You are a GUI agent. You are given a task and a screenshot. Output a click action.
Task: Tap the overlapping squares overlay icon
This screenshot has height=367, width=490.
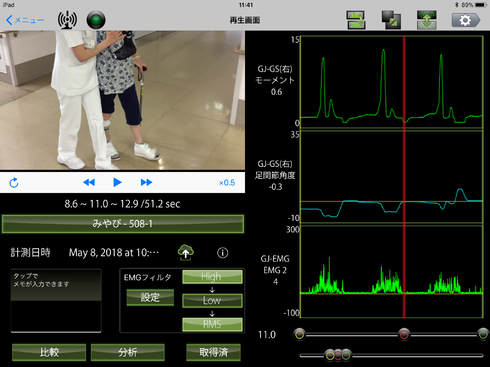pyautogui.click(x=391, y=20)
